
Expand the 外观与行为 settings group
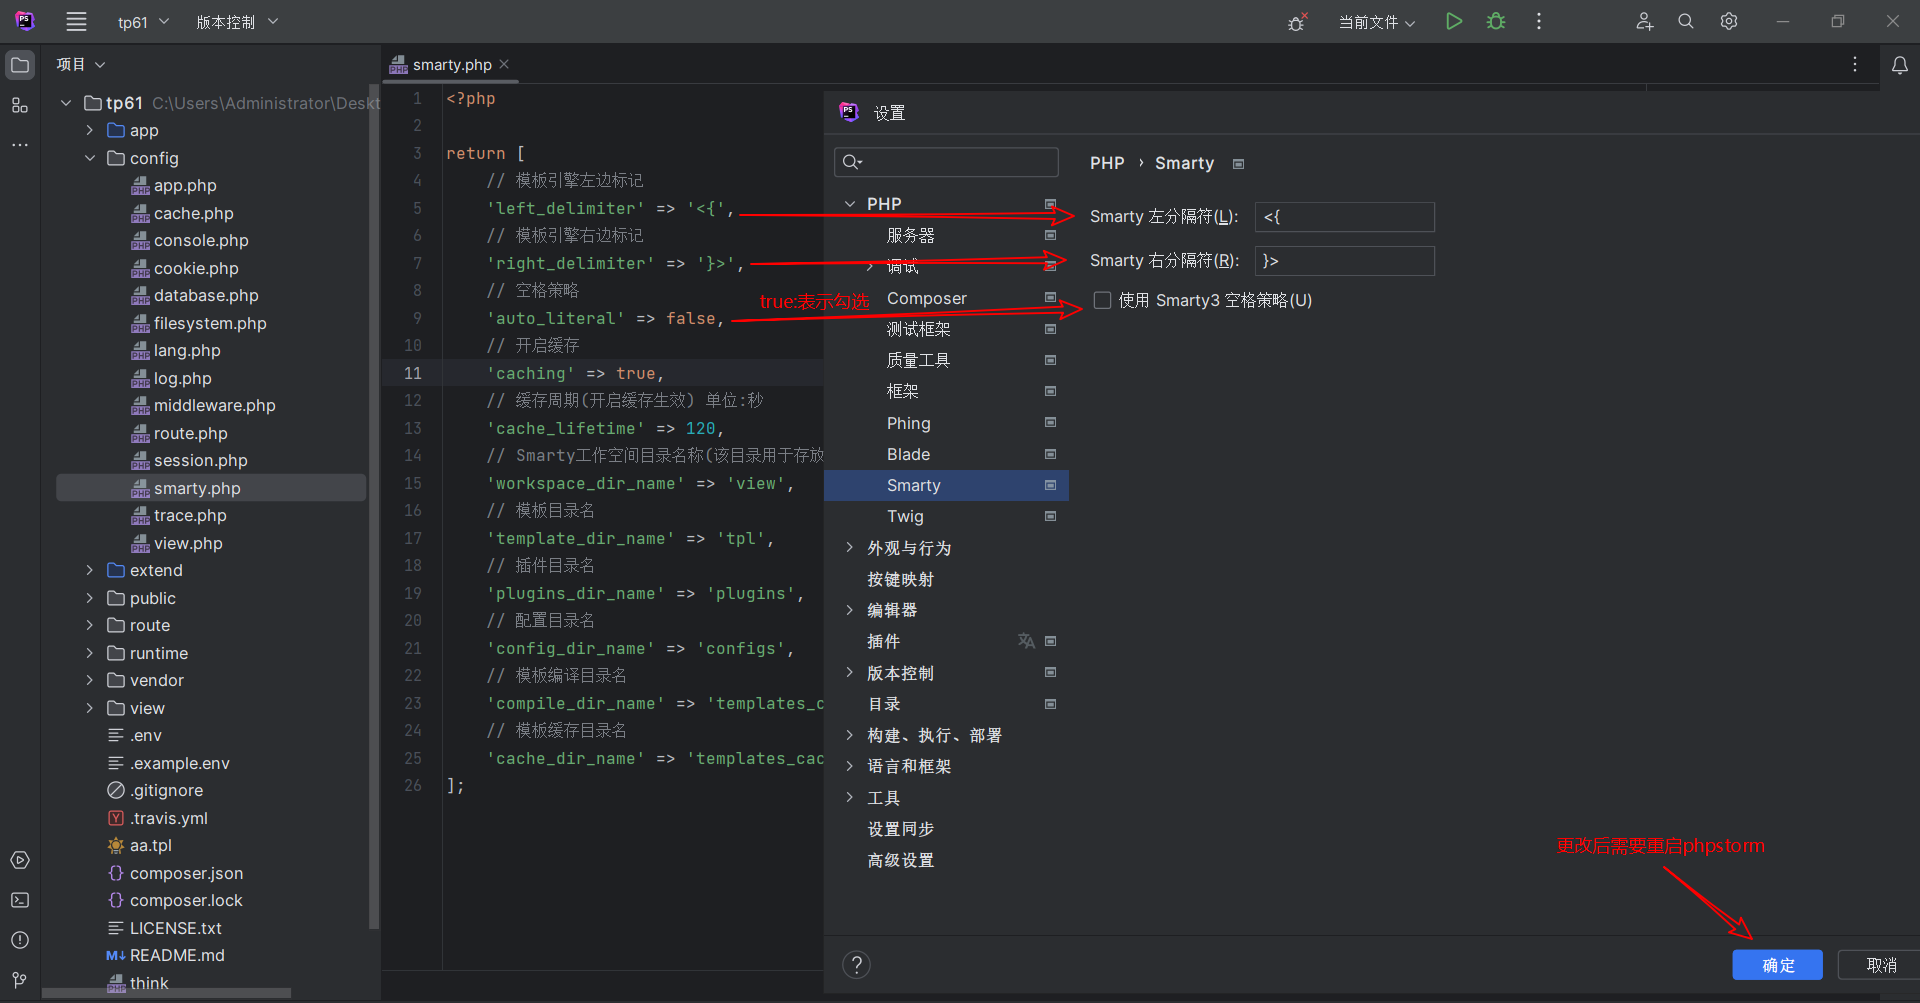tap(850, 548)
